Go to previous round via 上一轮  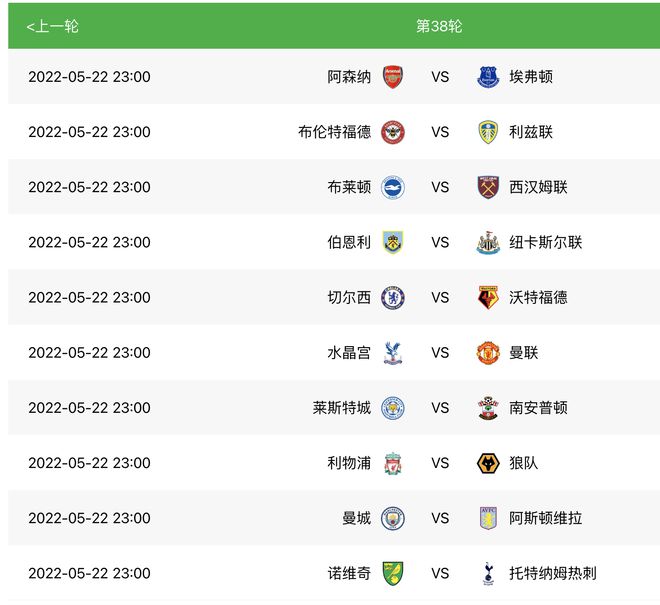tap(53, 26)
